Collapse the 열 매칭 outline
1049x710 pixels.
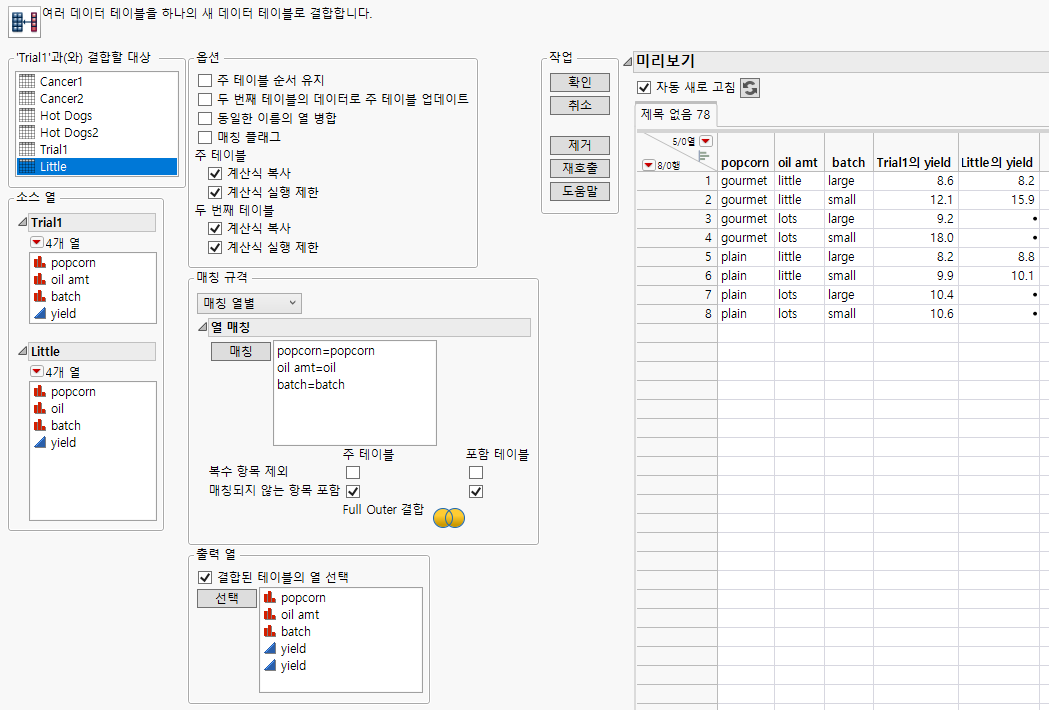203,327
